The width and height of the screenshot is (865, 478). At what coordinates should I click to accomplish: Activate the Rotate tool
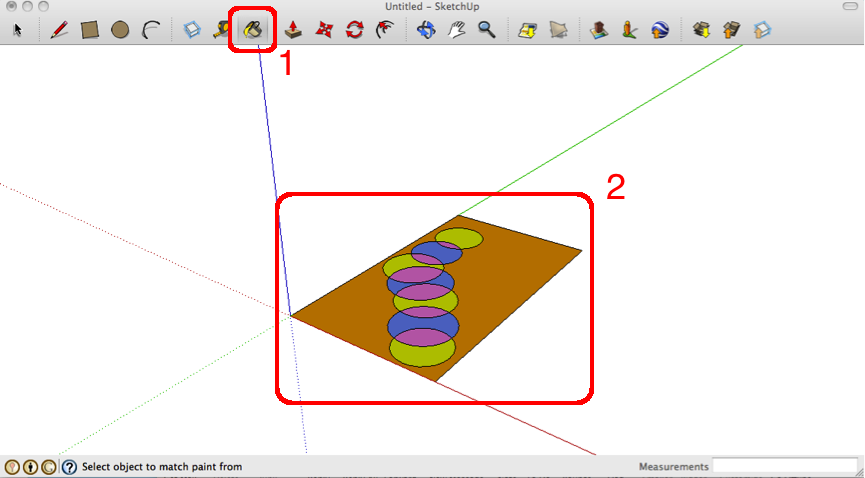click(x=354, y=30)
